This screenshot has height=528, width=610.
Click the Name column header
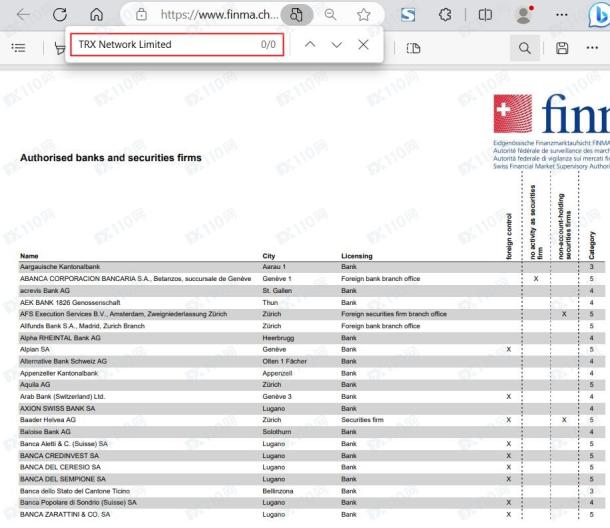(29, 256)
